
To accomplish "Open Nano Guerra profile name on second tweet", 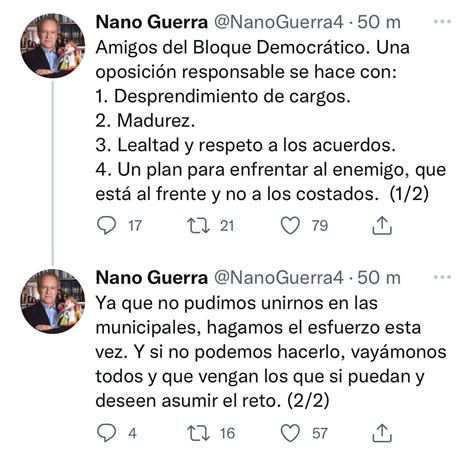I will pos(152,277).
